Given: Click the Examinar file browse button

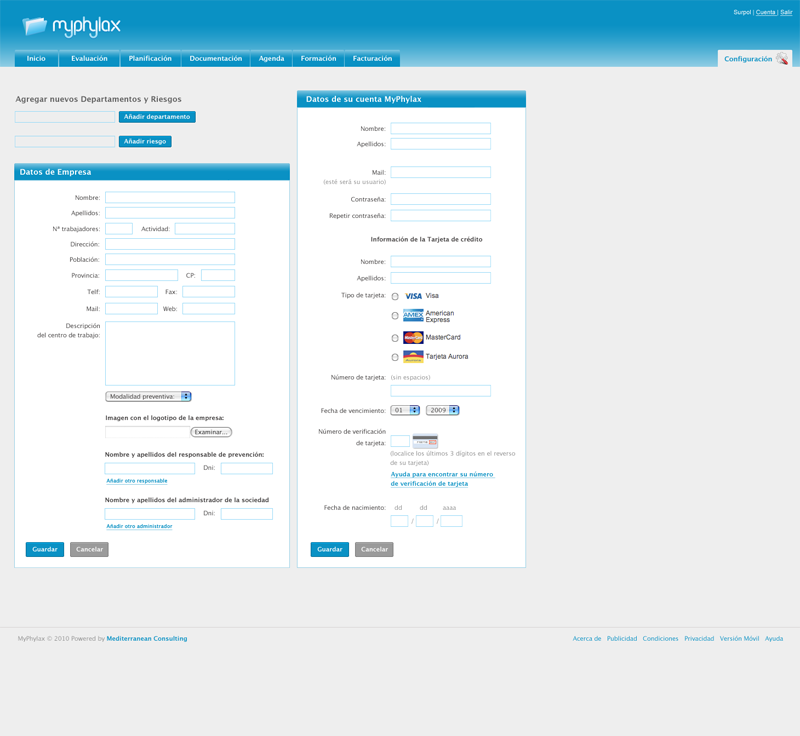Looking at the screenshot, I should click(x=211, y=432).
